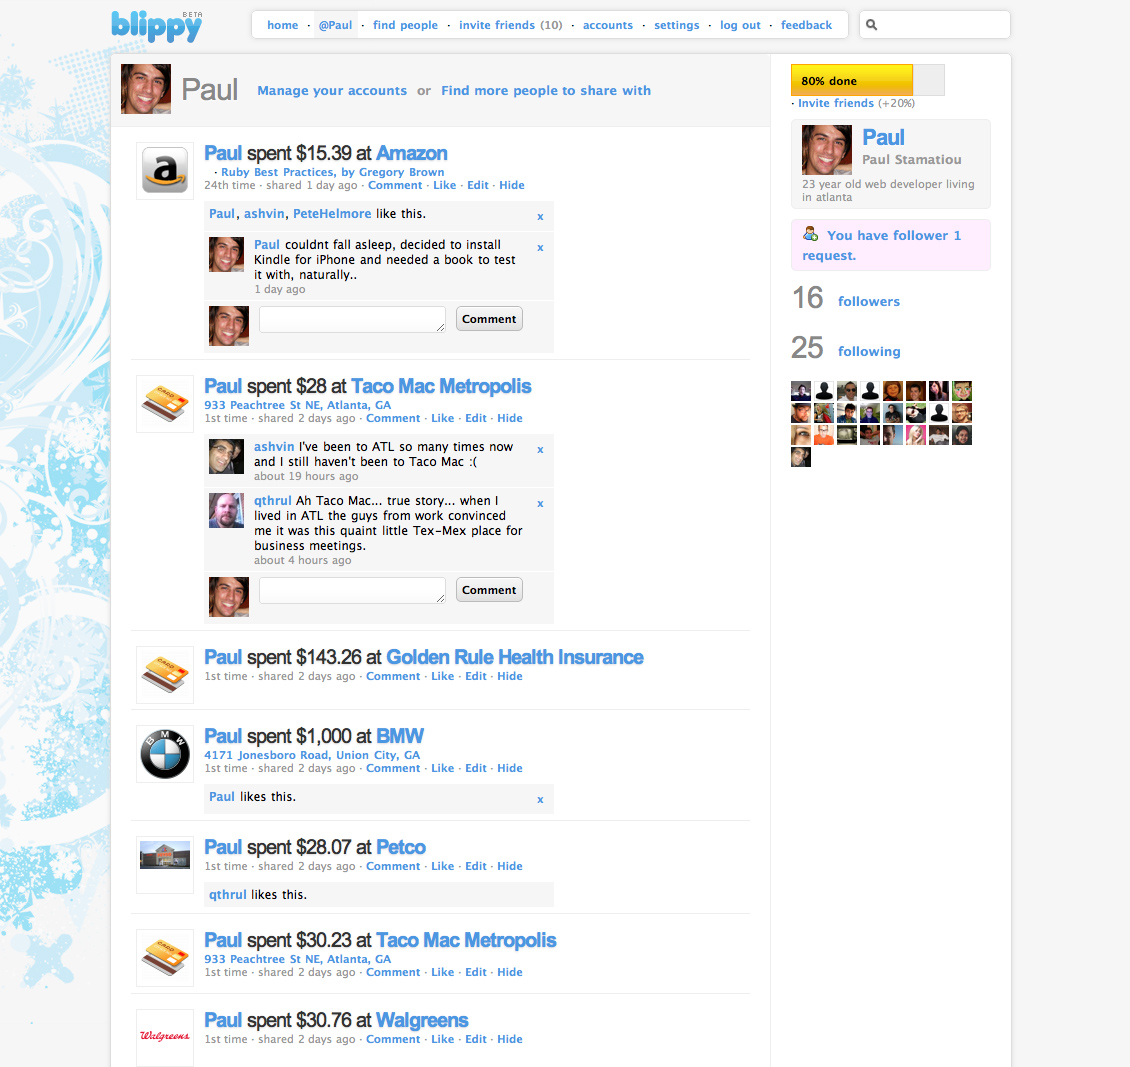Open Find more people to share with

tap(546, 91)
